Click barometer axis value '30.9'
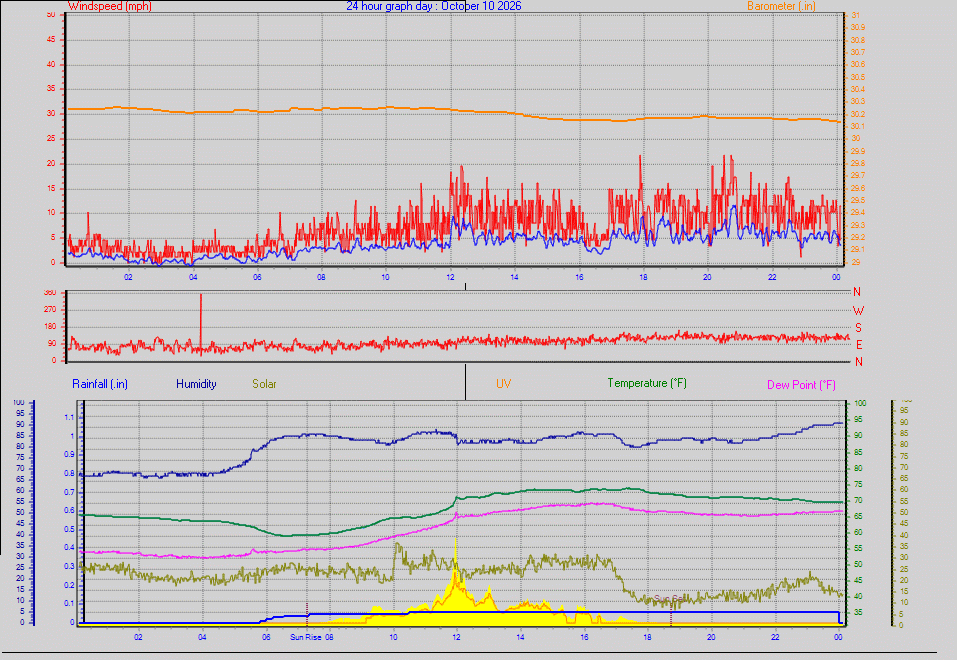 [858, 27]
